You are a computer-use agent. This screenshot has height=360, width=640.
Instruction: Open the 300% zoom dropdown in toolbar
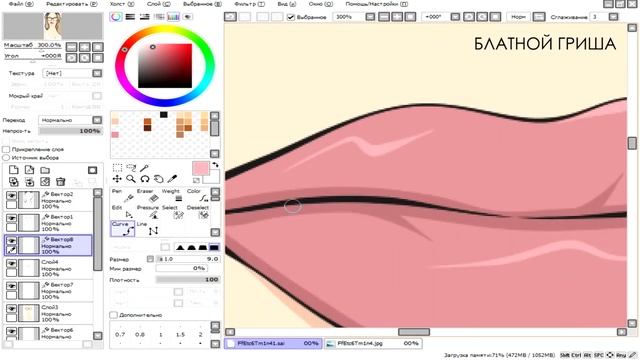(x=370, y=17)
